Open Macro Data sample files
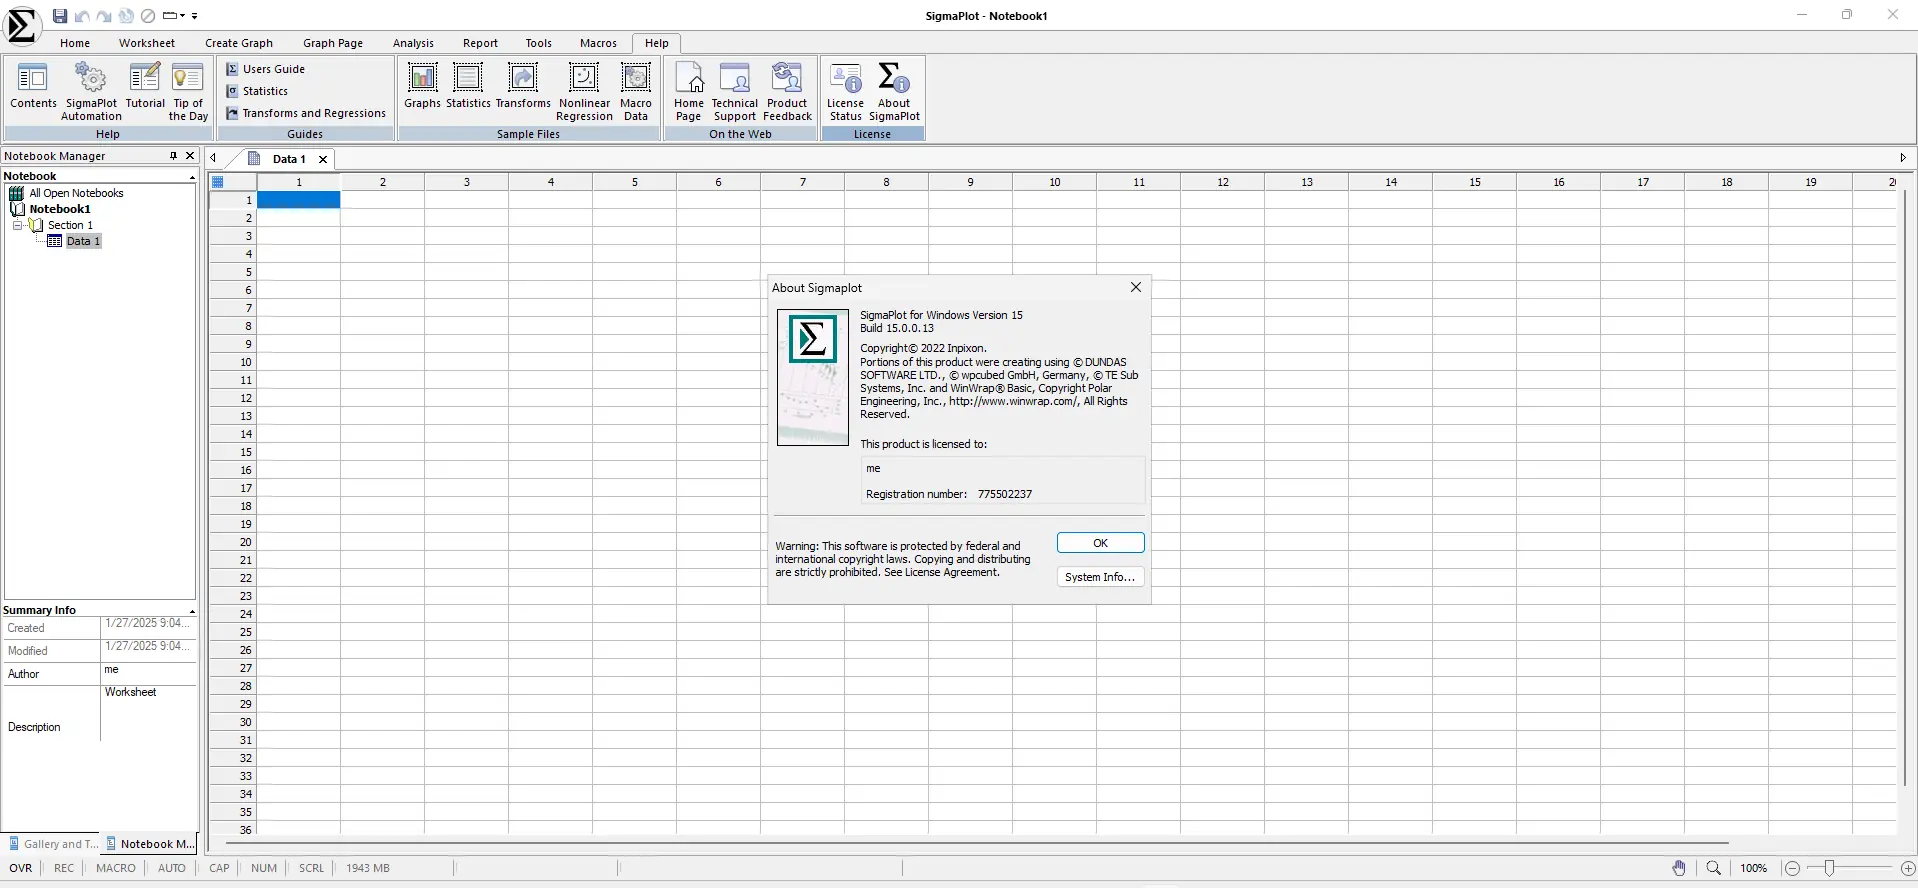The height and width of the screenshot is (888, 1918). (x=636, y=91)
